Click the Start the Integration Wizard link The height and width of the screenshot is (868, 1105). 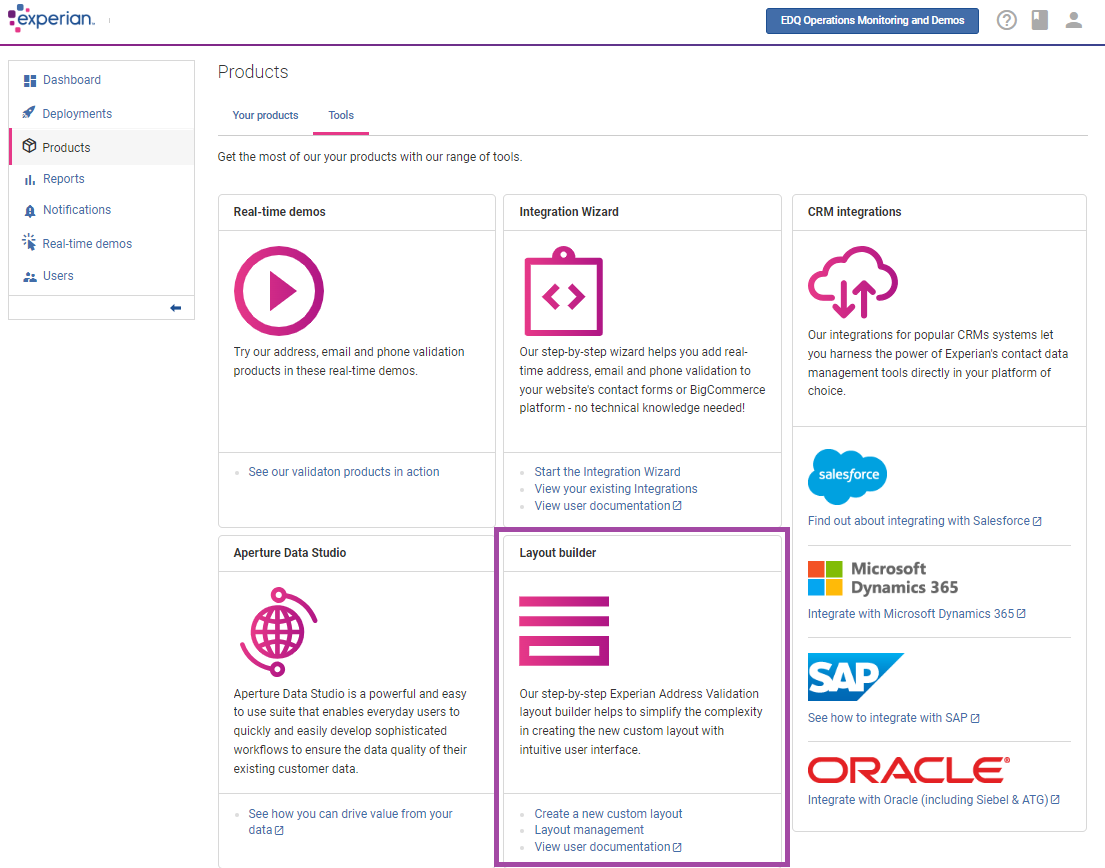click(x=607, y=471)
